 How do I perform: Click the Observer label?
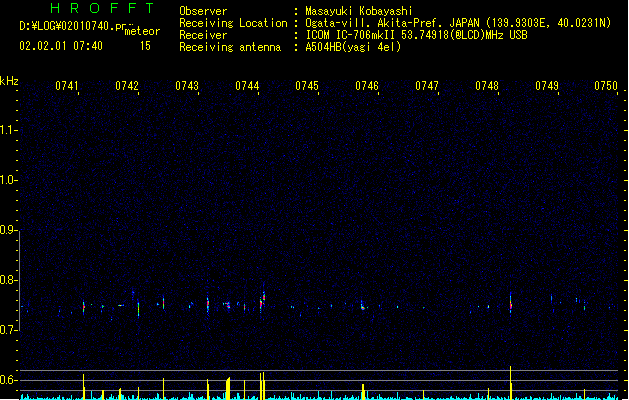coord(203,11)
